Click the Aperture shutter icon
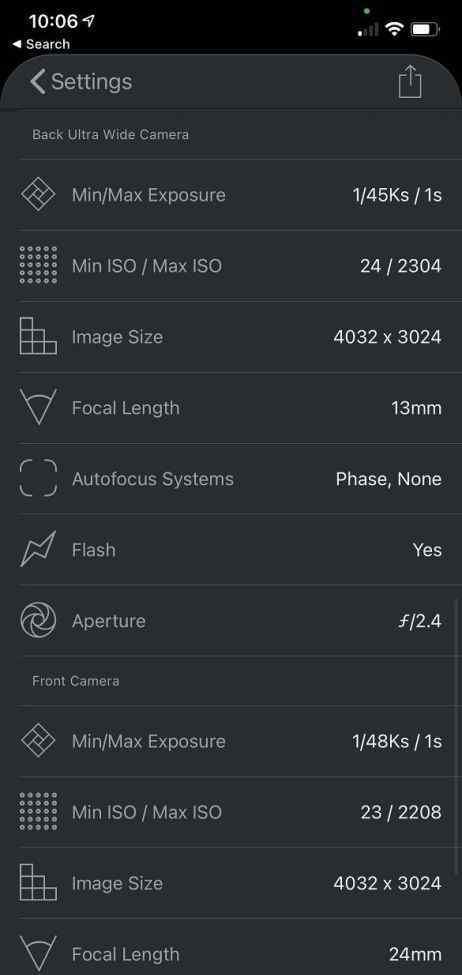The height and width of the screenshot is (975, 462). tap(38, 621)
